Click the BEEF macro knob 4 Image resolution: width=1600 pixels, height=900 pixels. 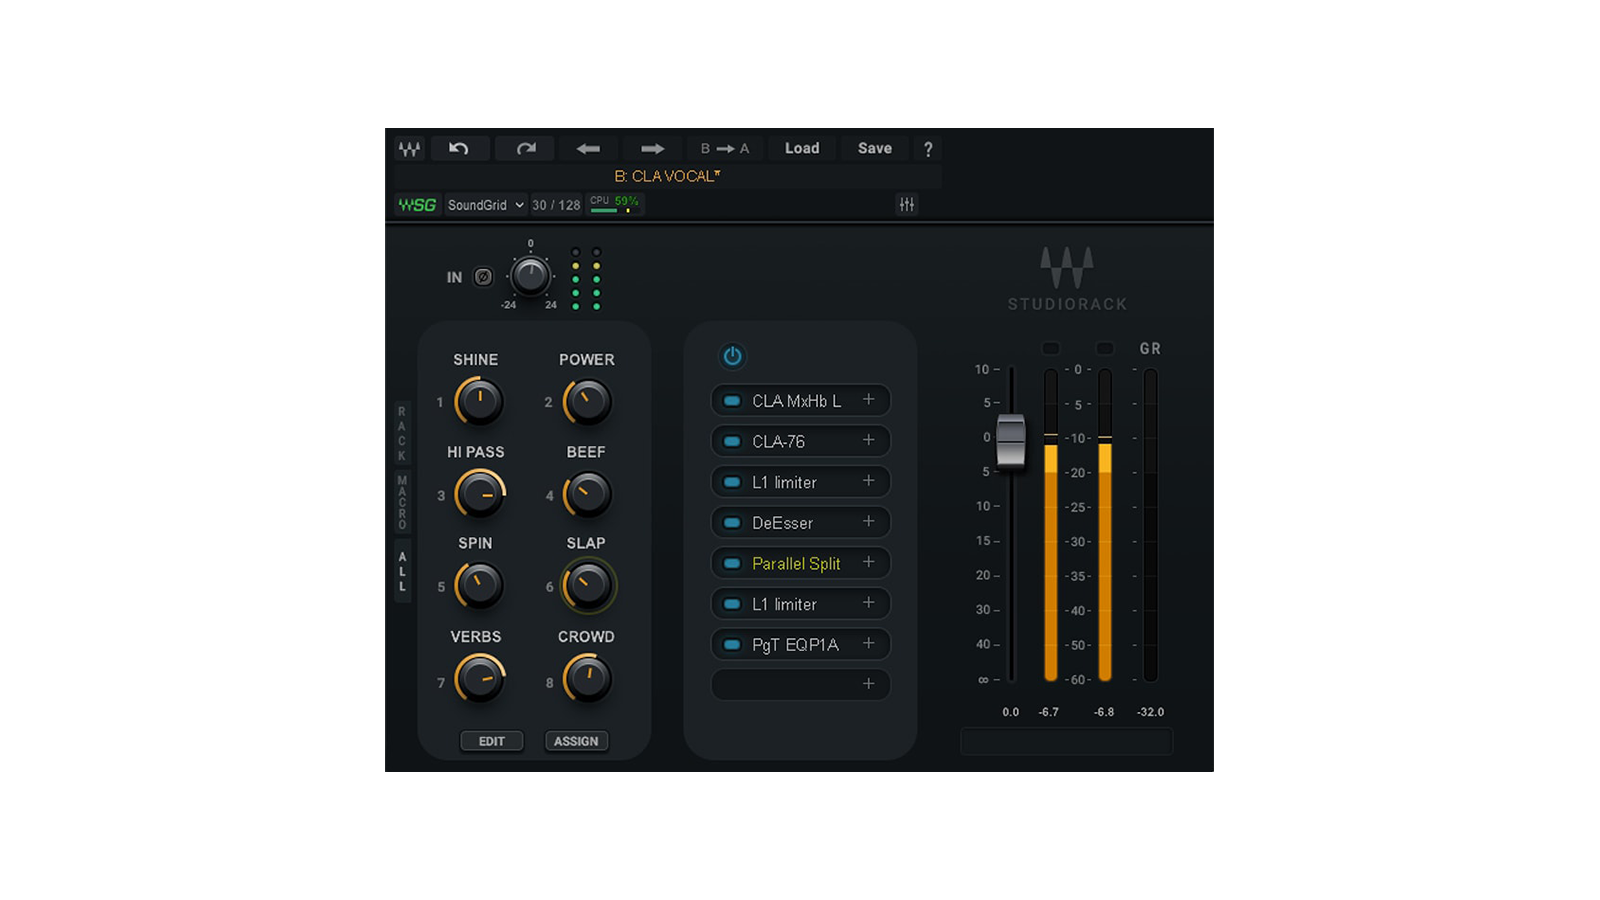point(588,494)
